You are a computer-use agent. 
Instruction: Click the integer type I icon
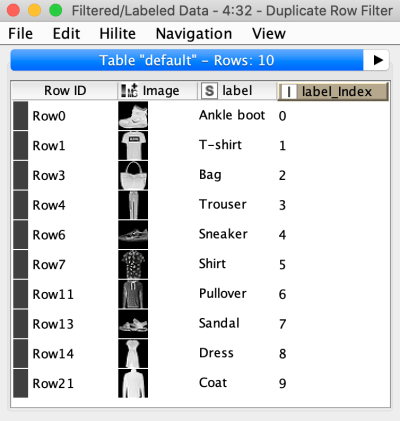pyautogui.click(x=289, y=92)
